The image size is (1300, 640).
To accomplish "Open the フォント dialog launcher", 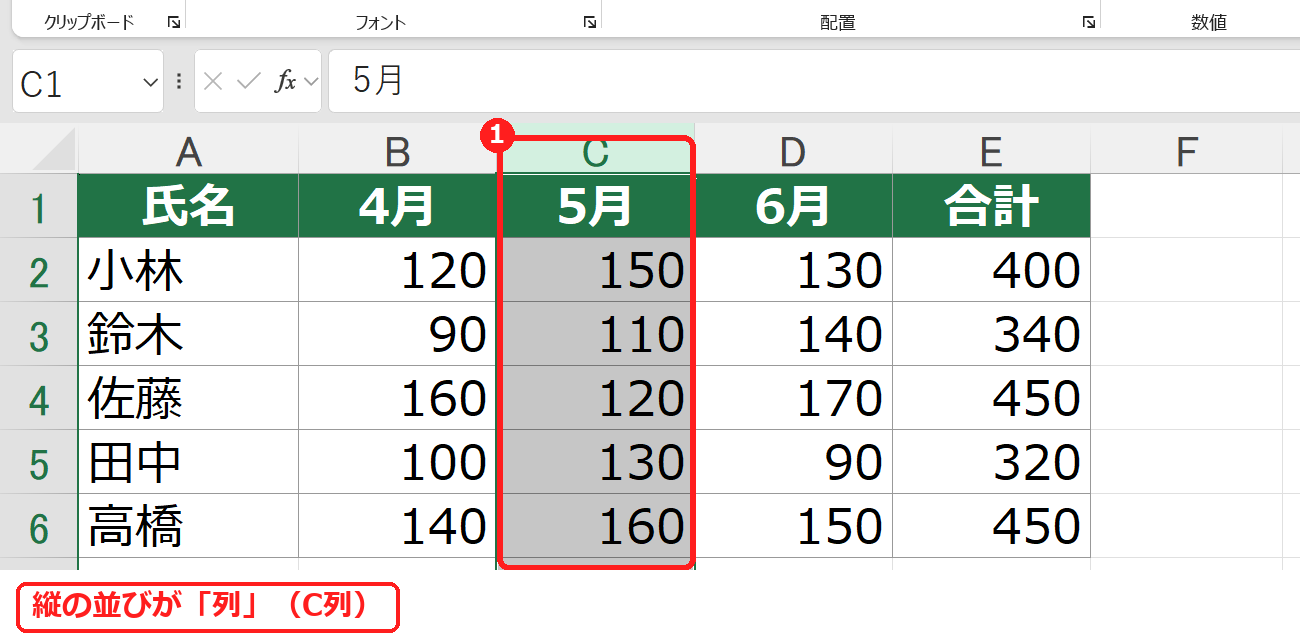I will click(590, 22).
